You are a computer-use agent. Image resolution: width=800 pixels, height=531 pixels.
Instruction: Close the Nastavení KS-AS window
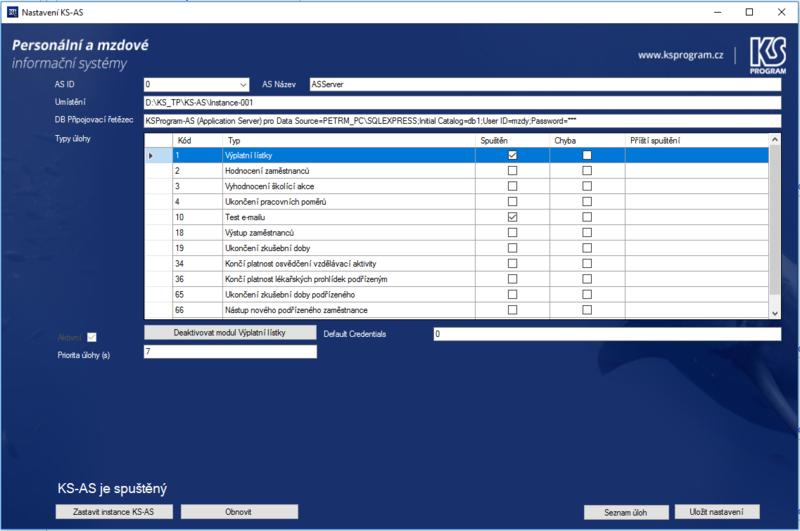pyautogui.click(x=781, y=12)
